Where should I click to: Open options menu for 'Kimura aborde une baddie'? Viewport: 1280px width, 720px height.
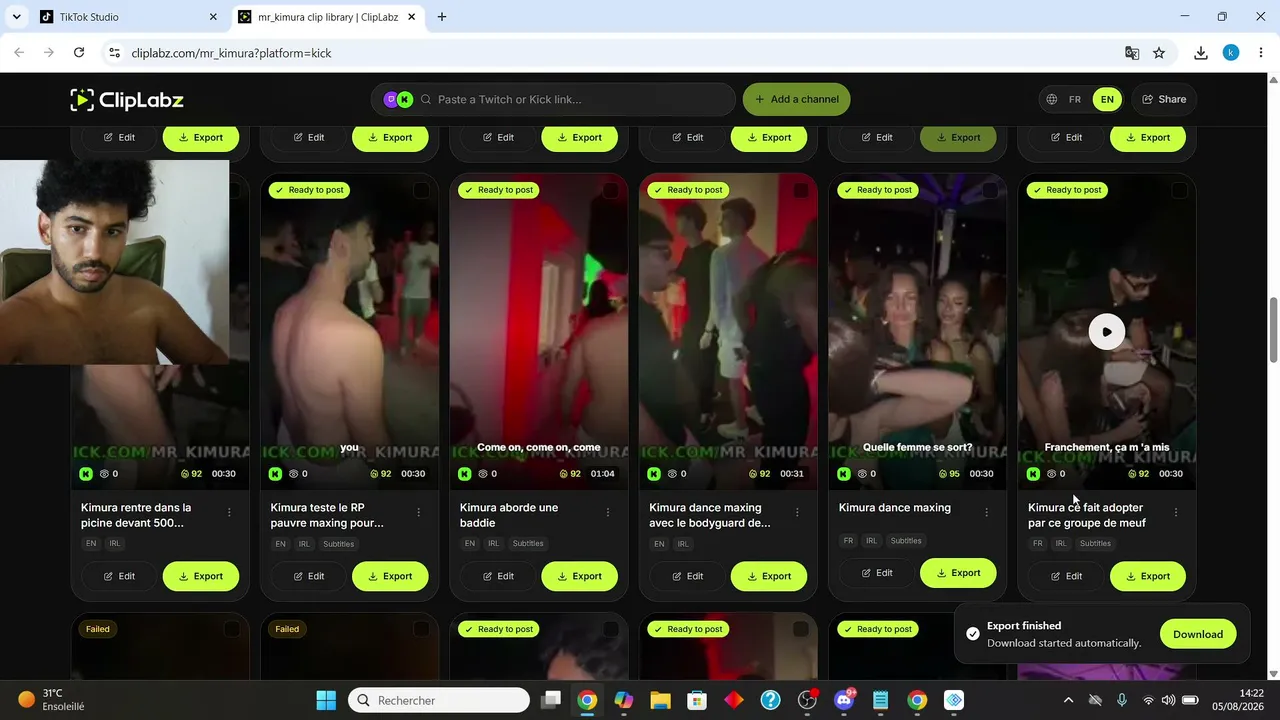607,512
